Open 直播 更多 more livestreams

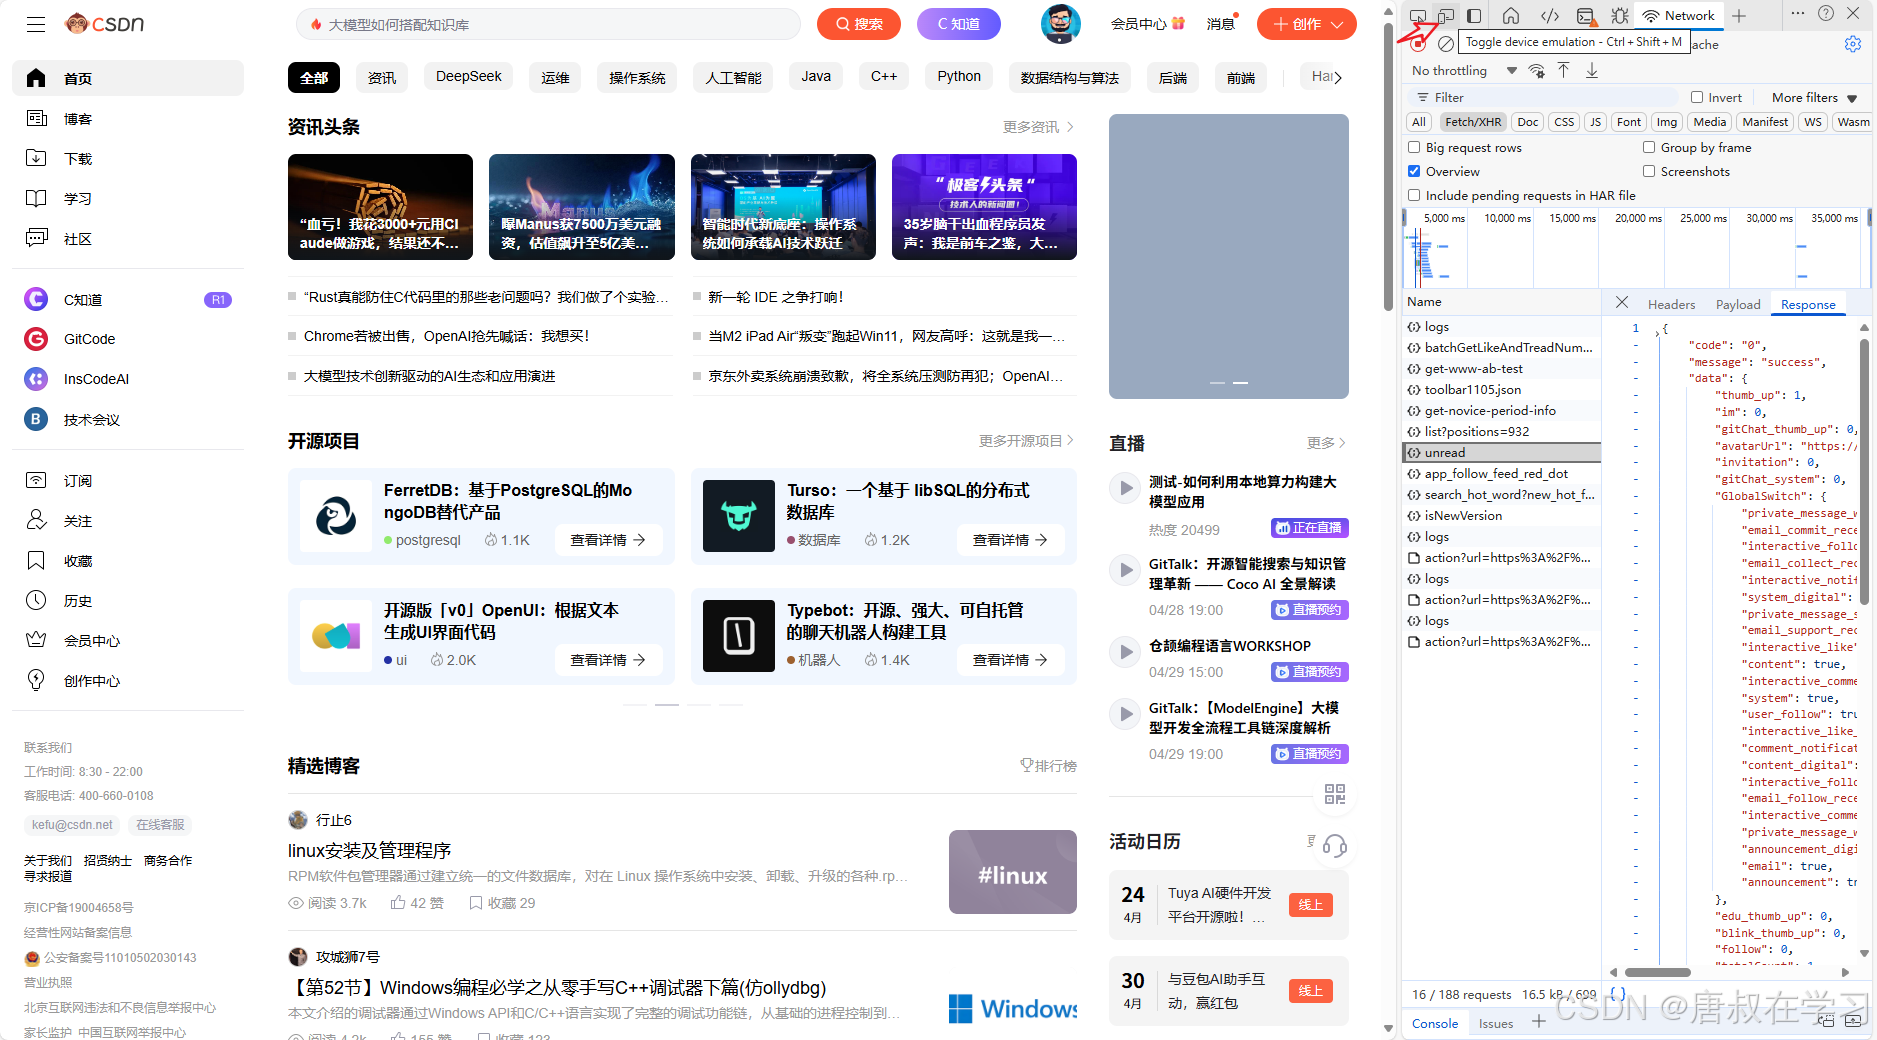1327,443
